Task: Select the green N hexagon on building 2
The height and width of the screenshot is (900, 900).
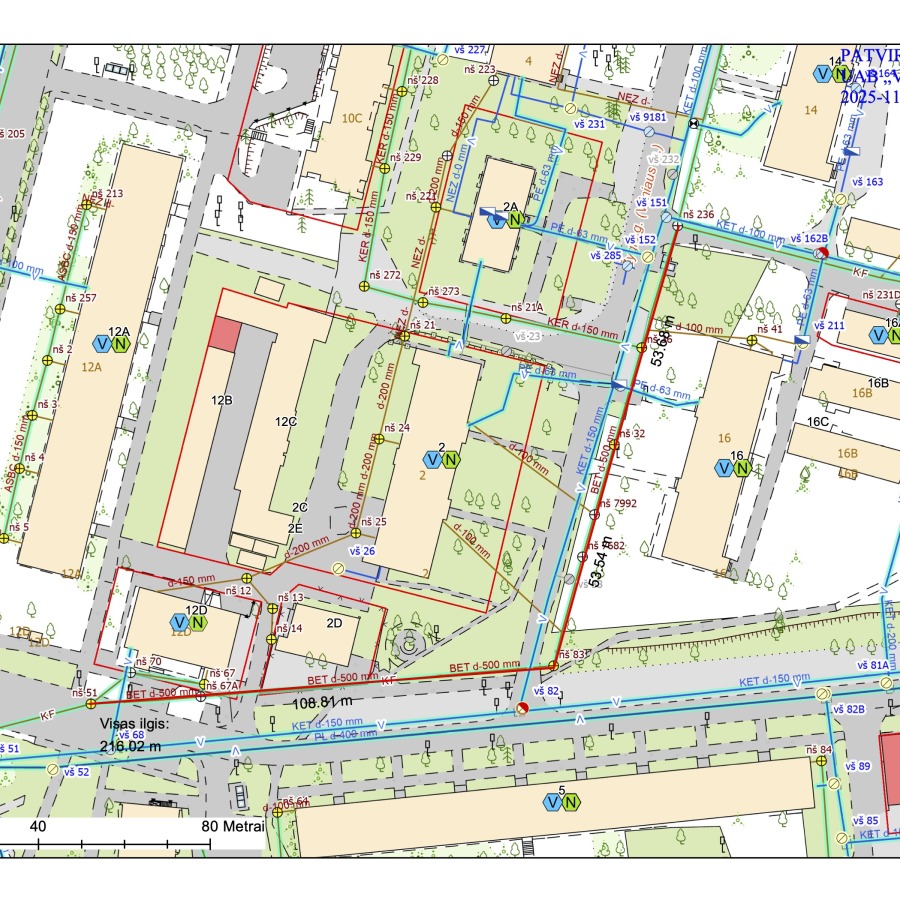Action: pyautogui.click(x=451, y=460)
